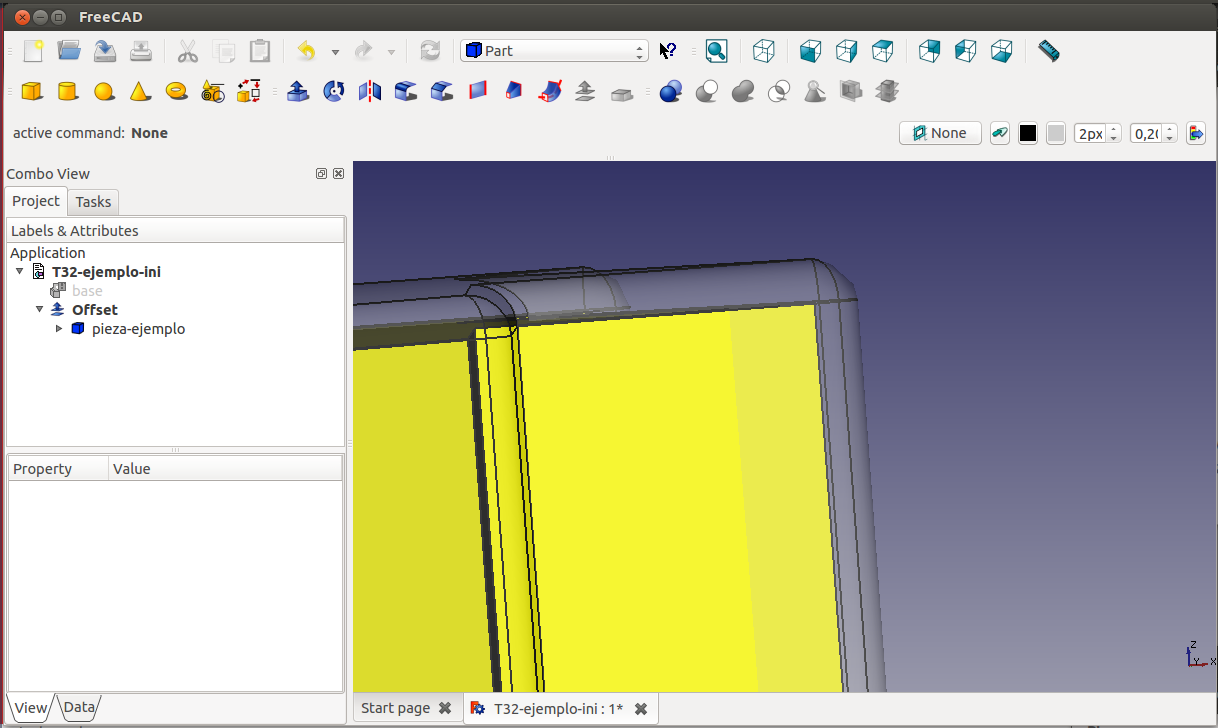Pick the black line color swatch

pyautogui.click(x=1027, y=133)
